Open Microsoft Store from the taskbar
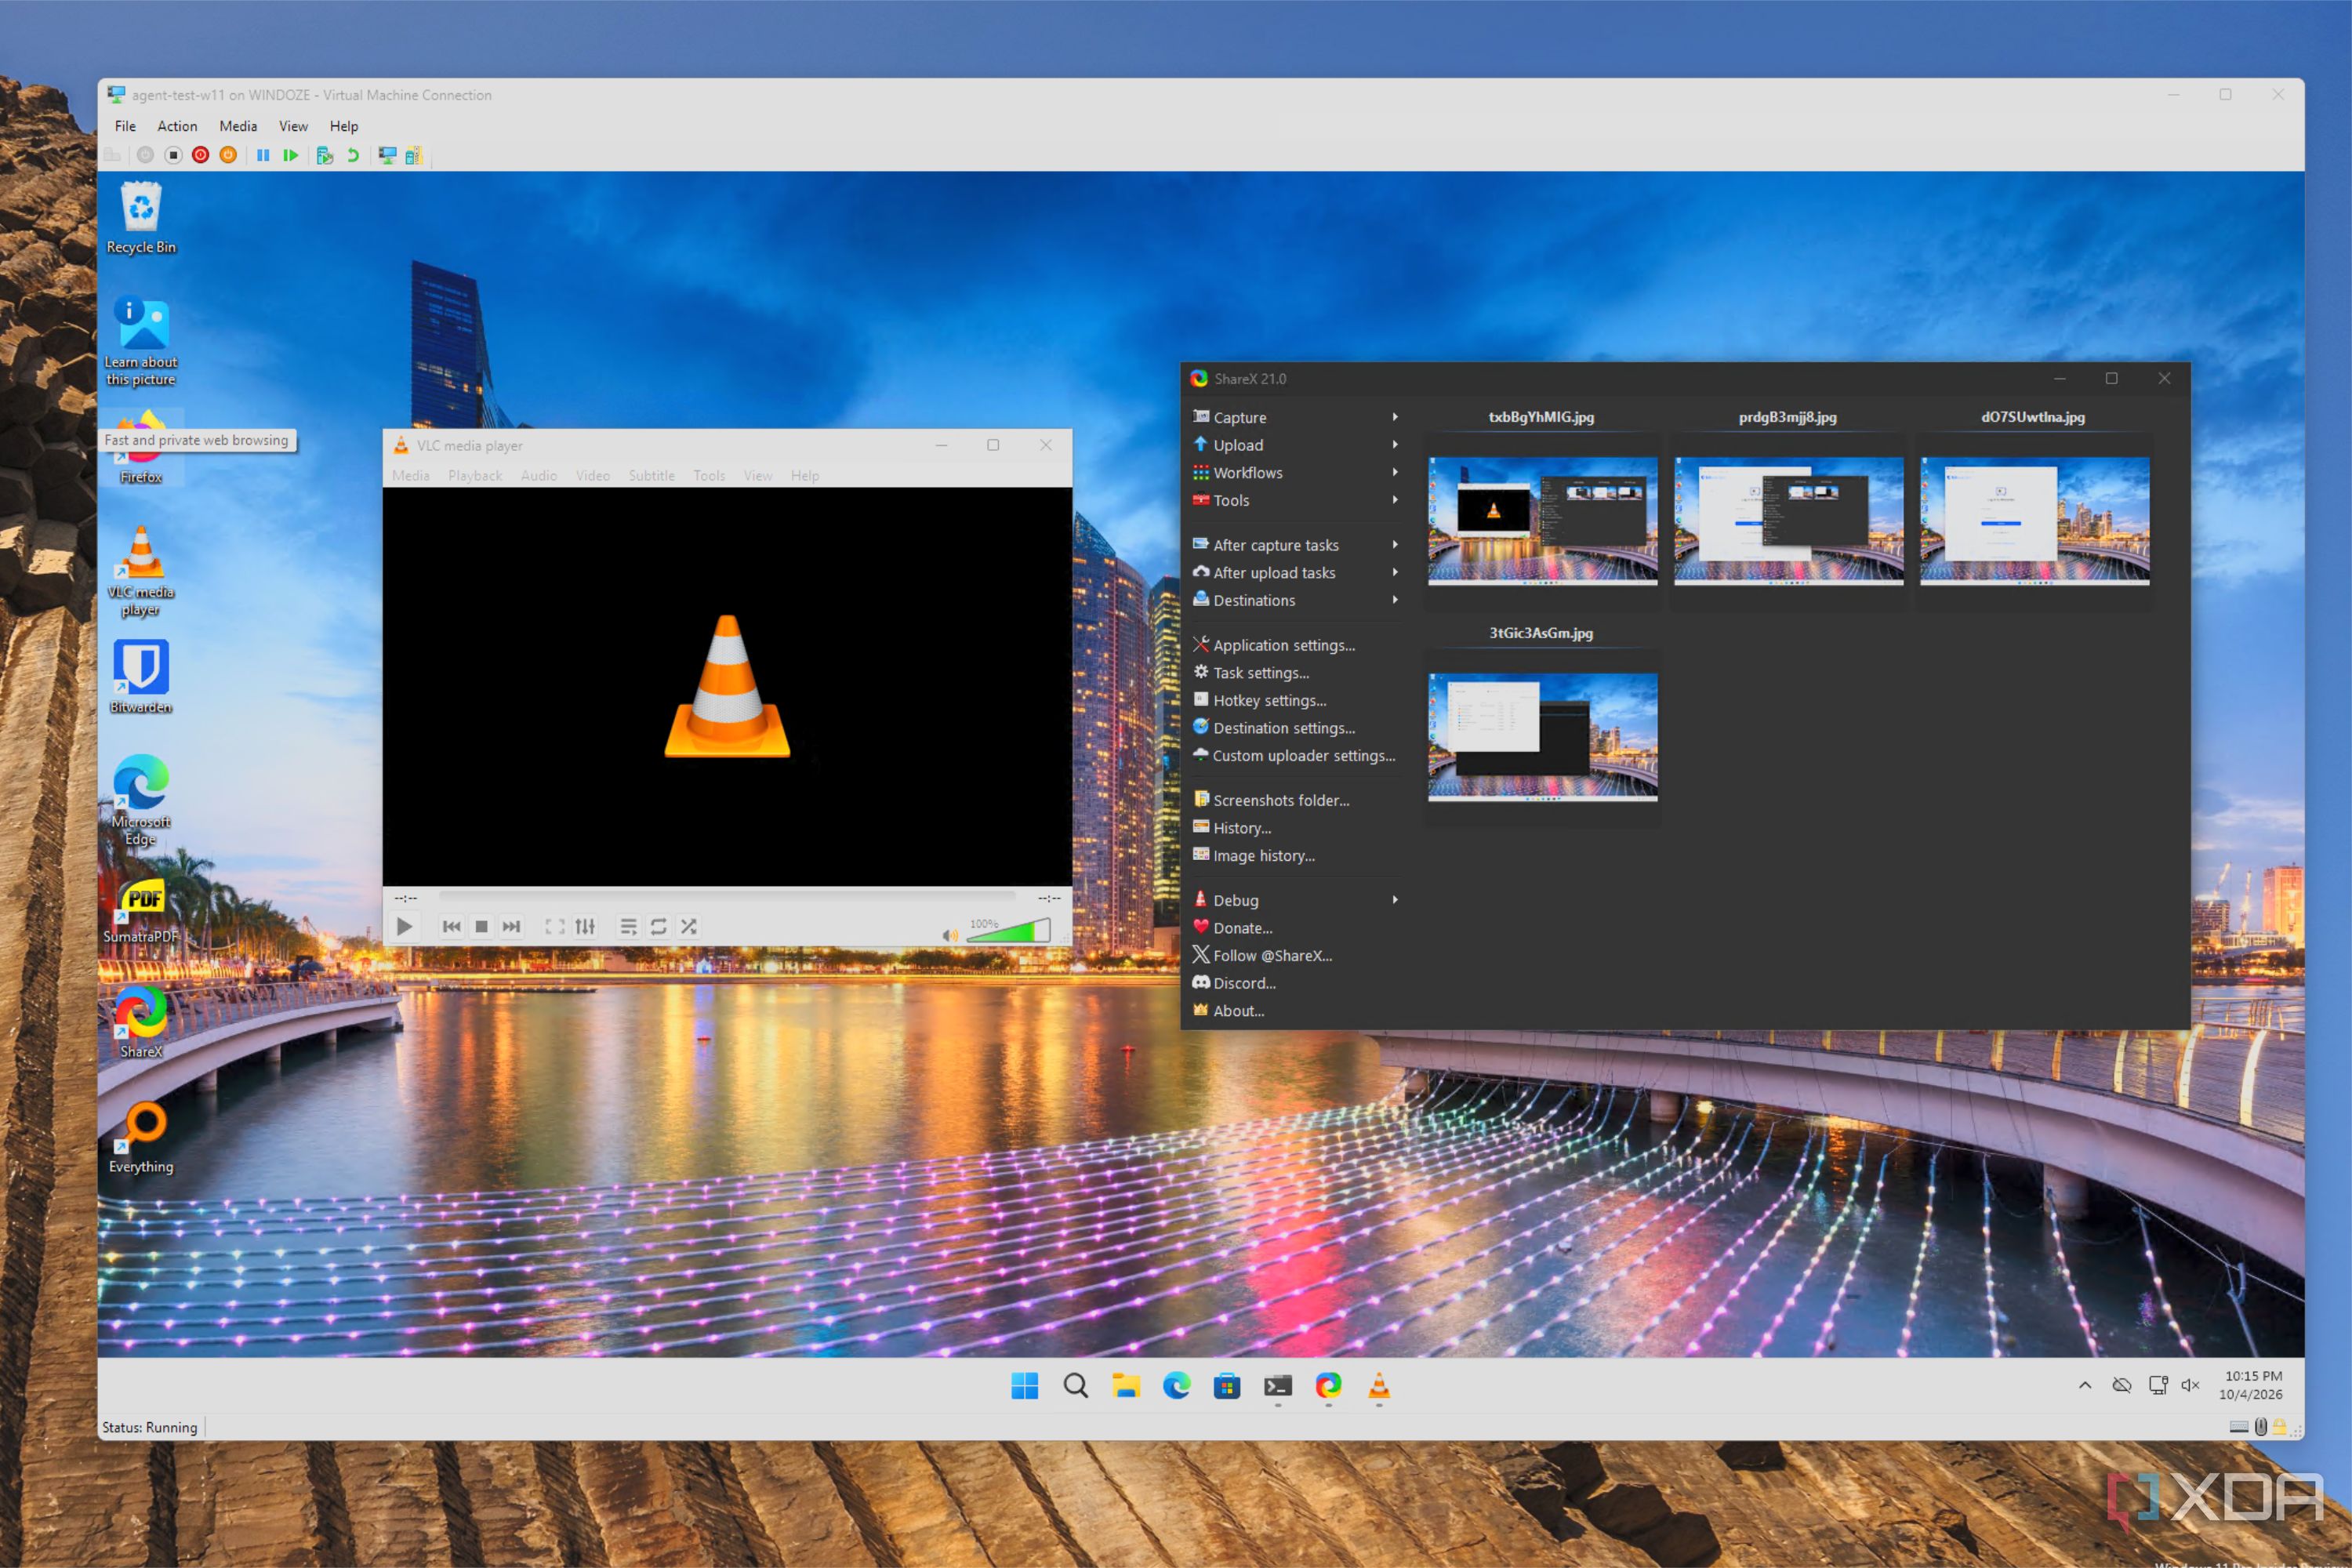Image resolution: width=2352 pixels, height=1568 pixels. coord(1227,1386)
